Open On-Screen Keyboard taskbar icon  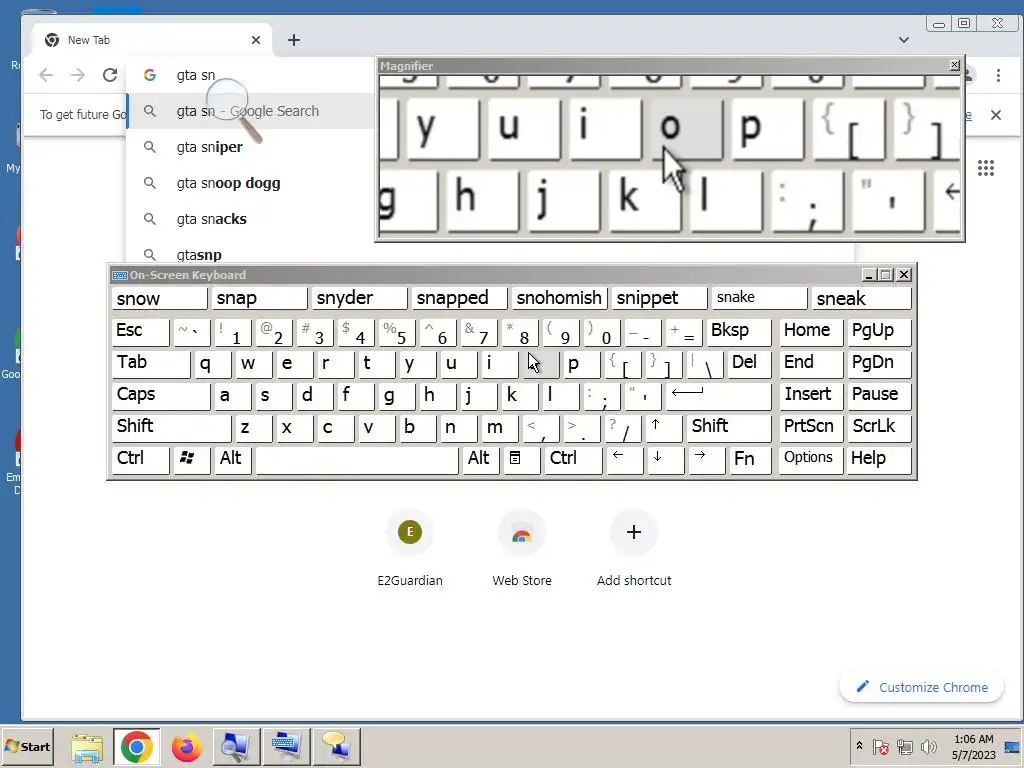tap(286, 747)
